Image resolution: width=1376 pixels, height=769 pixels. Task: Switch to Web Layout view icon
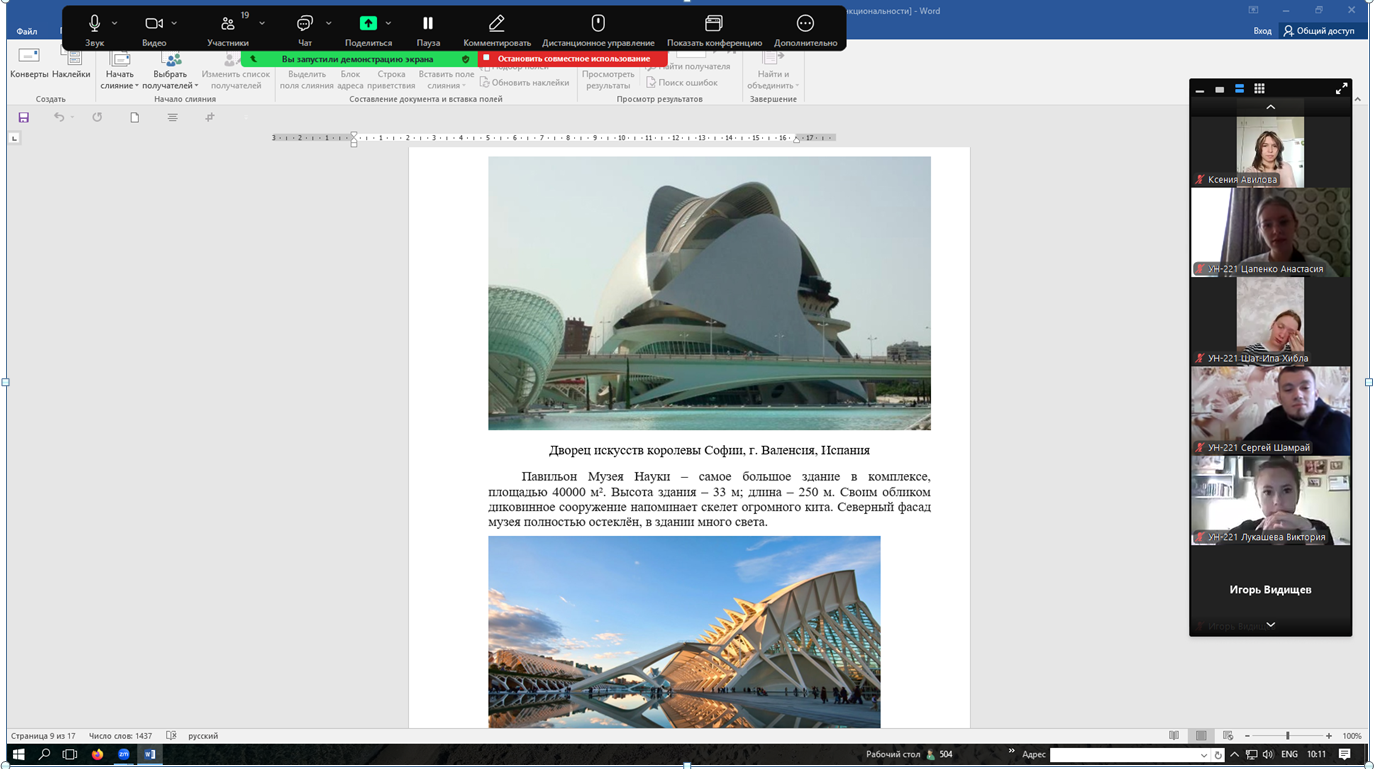pos(1228,736)
